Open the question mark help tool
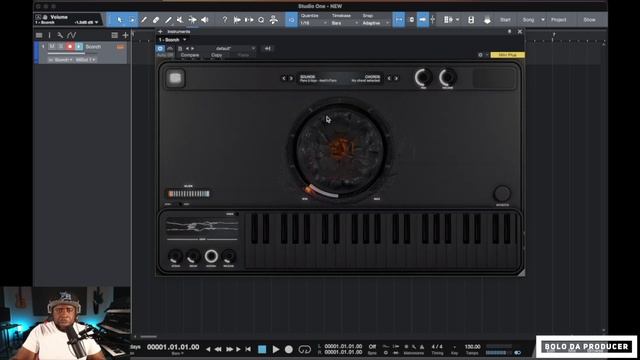The height and width of the screenshot is (360, 640). click(x=224, y=20)
